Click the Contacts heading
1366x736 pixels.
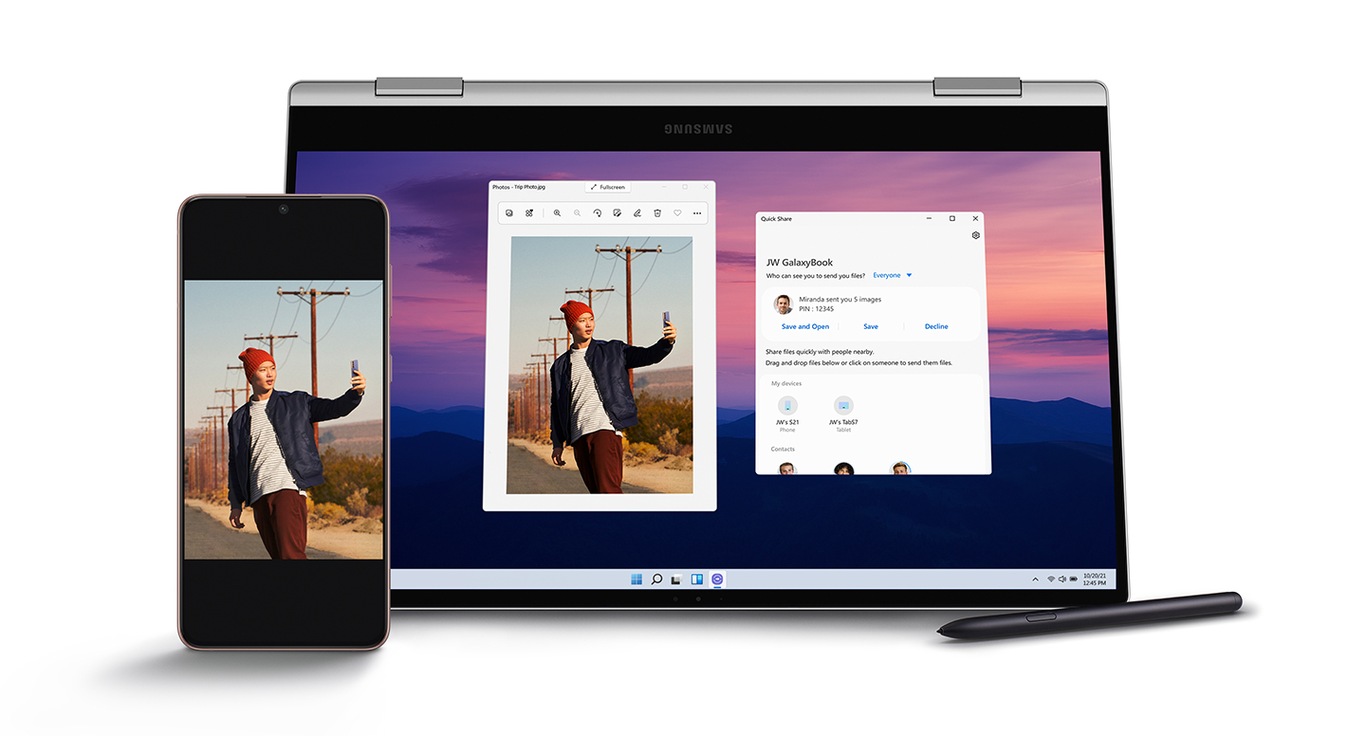point(783,449)
